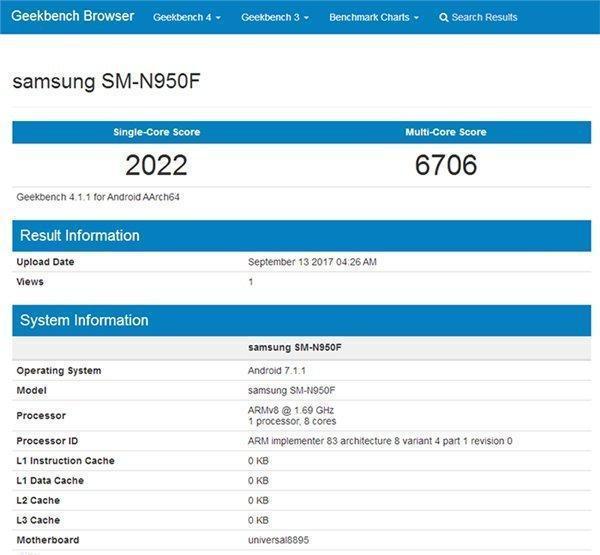Select the L2 Cache 0 KB value

point(258,501)
